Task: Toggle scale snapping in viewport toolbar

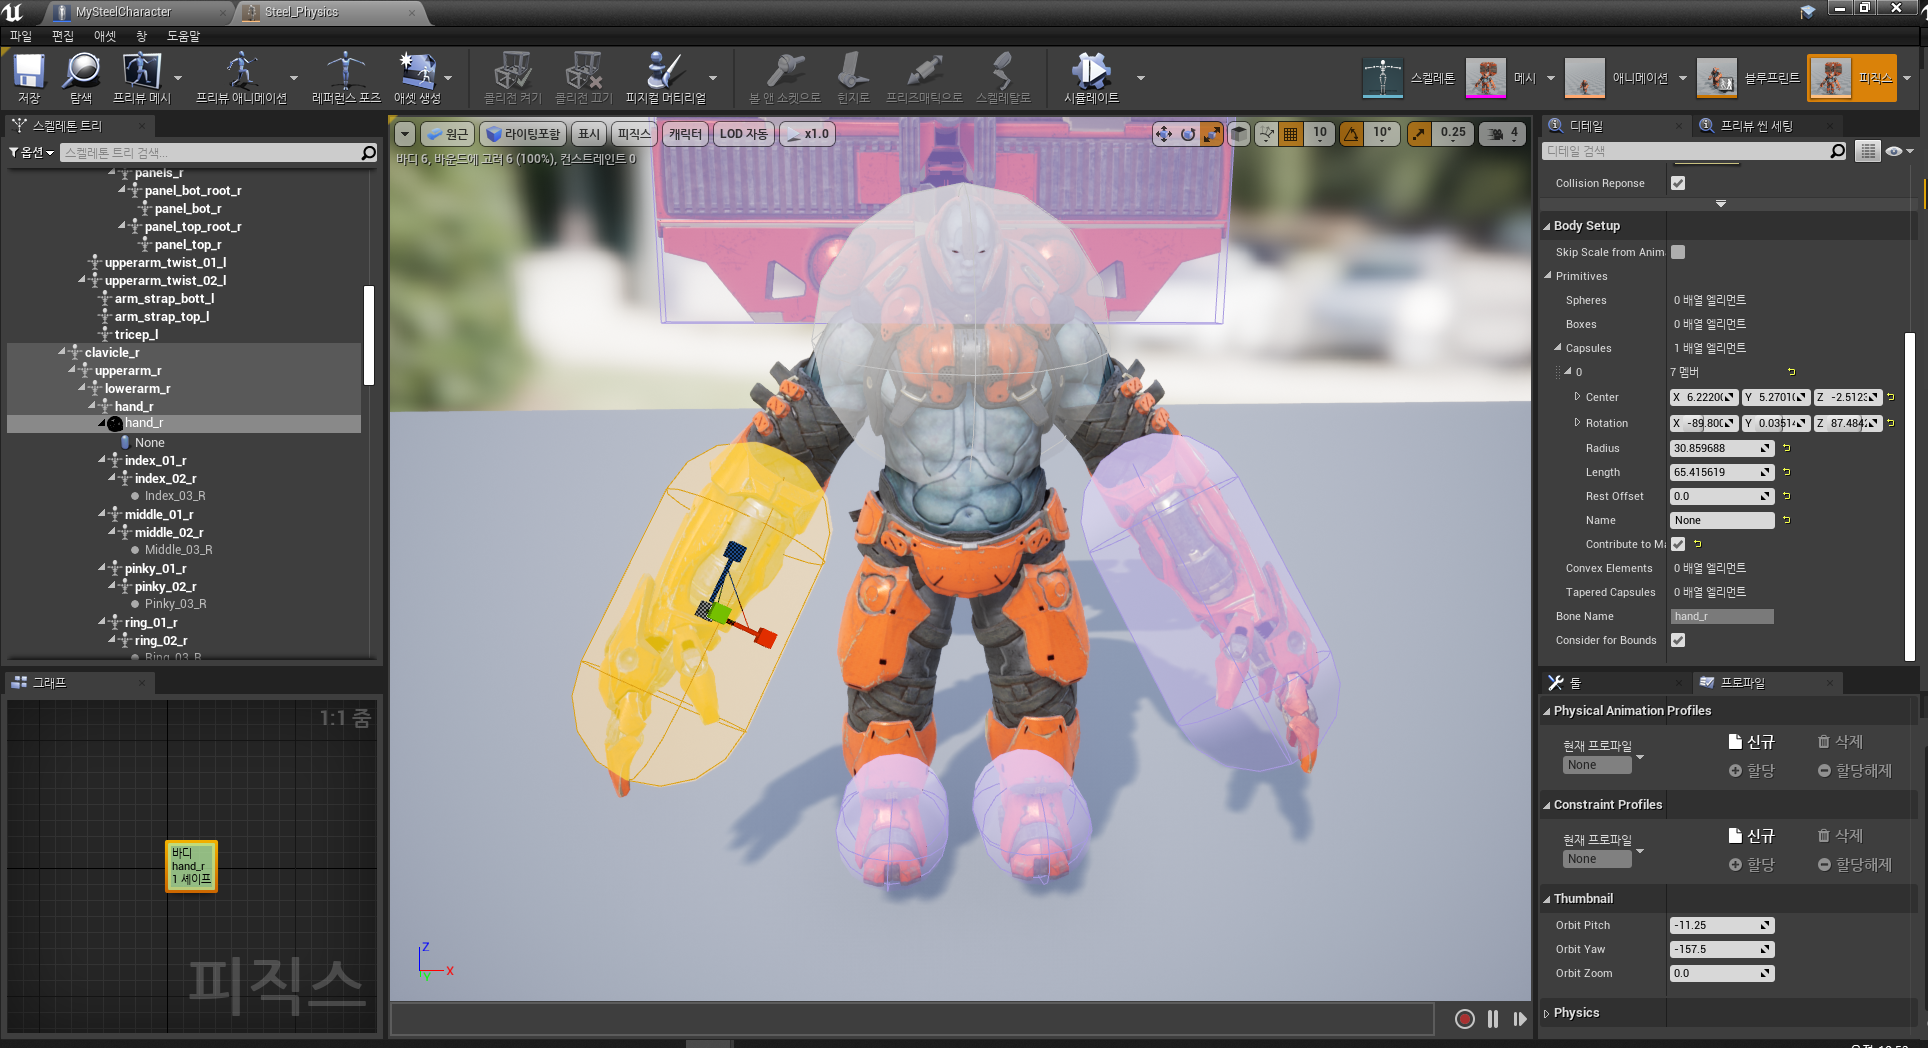Action: pos(1419,134)
